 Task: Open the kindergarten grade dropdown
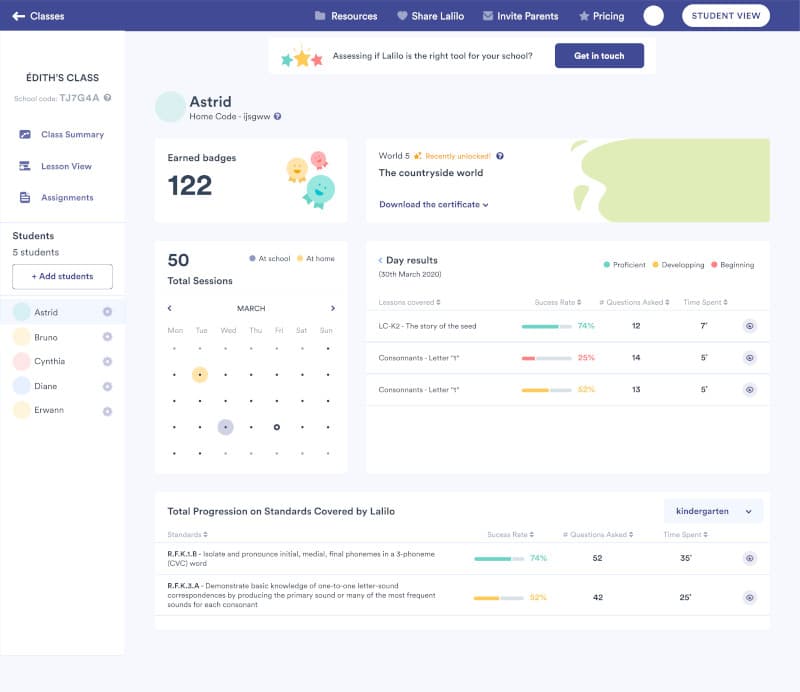pos(713,510)
